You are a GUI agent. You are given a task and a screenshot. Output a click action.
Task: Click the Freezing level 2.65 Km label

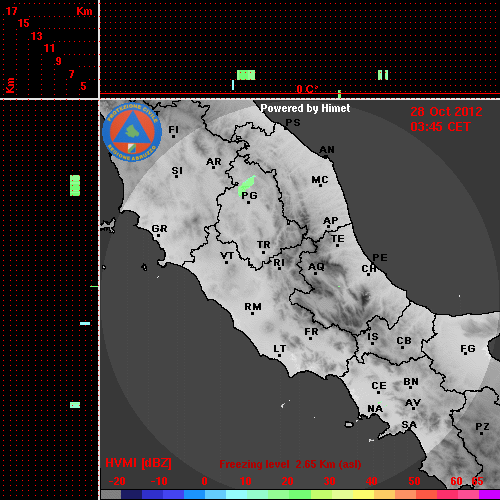coord(290,464)
